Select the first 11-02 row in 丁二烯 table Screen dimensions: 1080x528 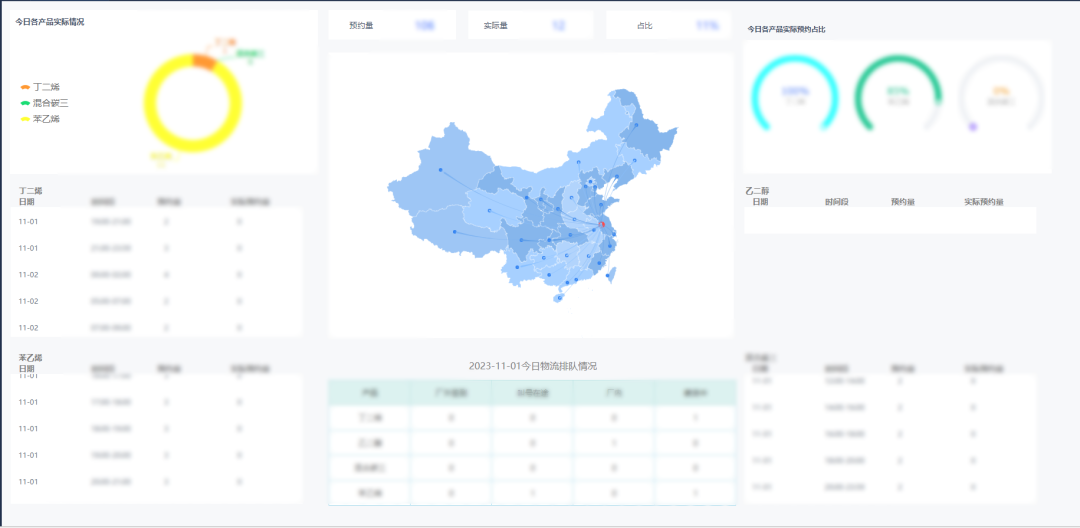tap(156, 275)
